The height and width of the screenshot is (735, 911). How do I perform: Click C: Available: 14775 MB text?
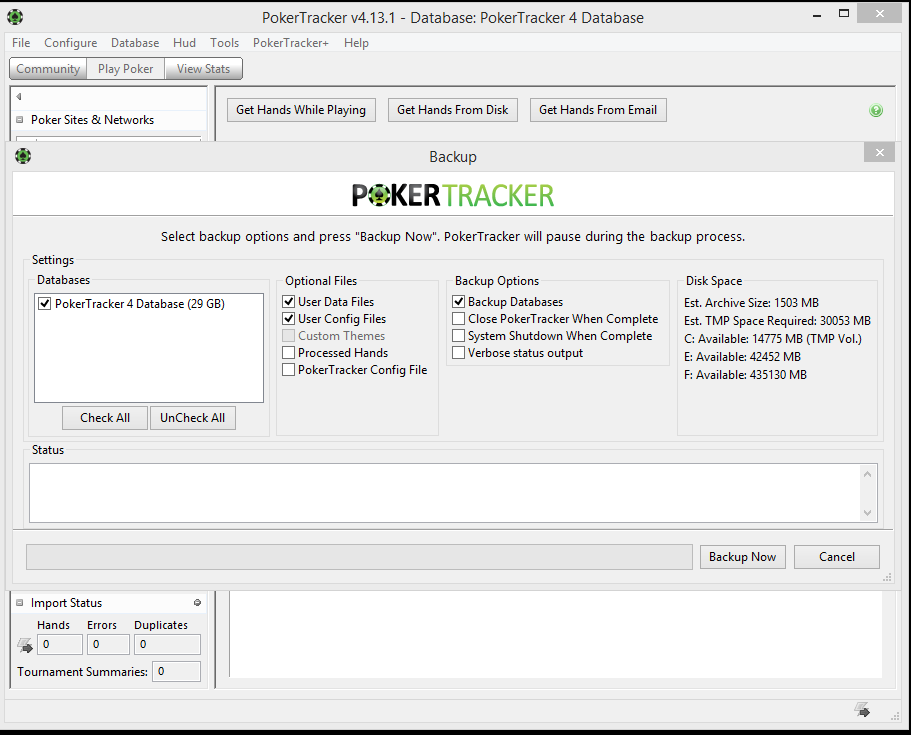(x=773, y=339)
